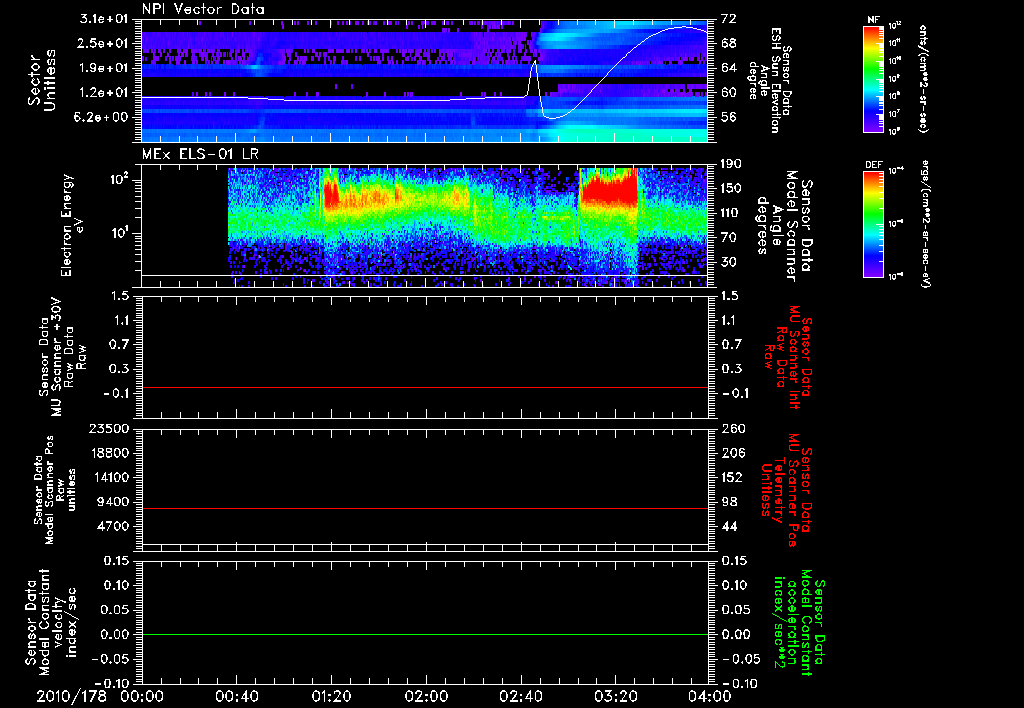
Task: Select the NPI Vector Data panel title
Action: point(203,9)
